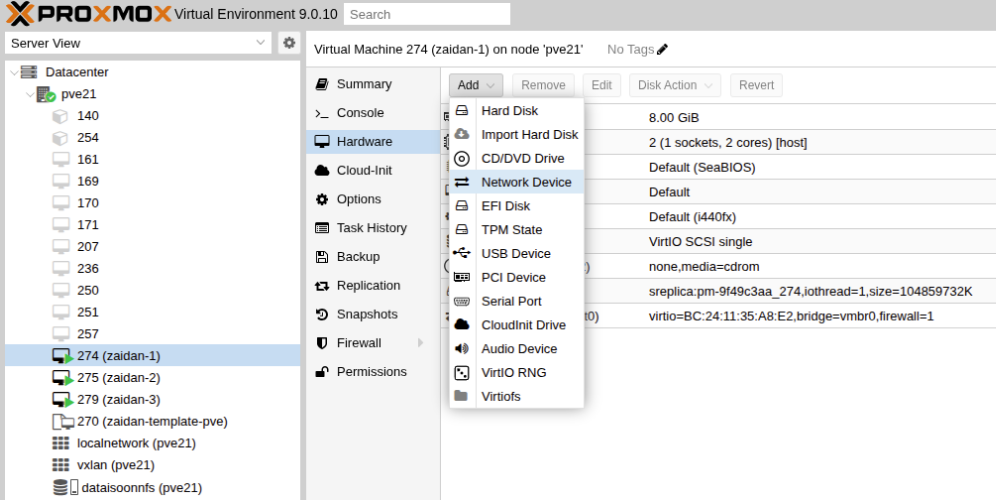Image resolution: width=996 pixels, height=500 pixels.
Task: Click the Hard Disk icon in Add menu
Action: 461,111
